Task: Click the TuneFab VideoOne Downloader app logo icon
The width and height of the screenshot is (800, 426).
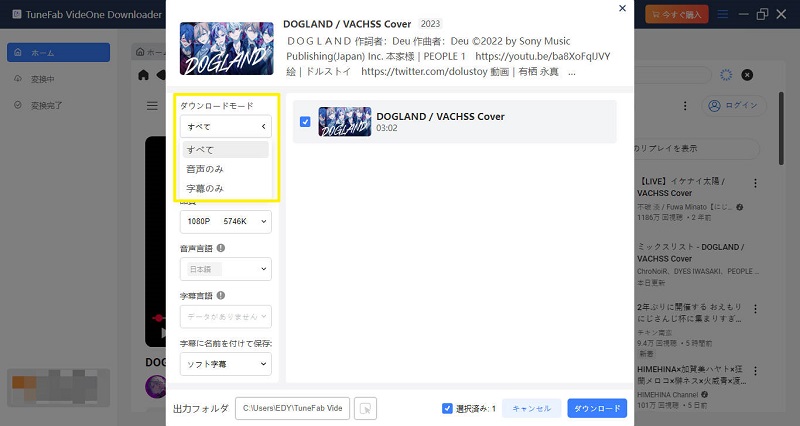Action: (17, 14)
